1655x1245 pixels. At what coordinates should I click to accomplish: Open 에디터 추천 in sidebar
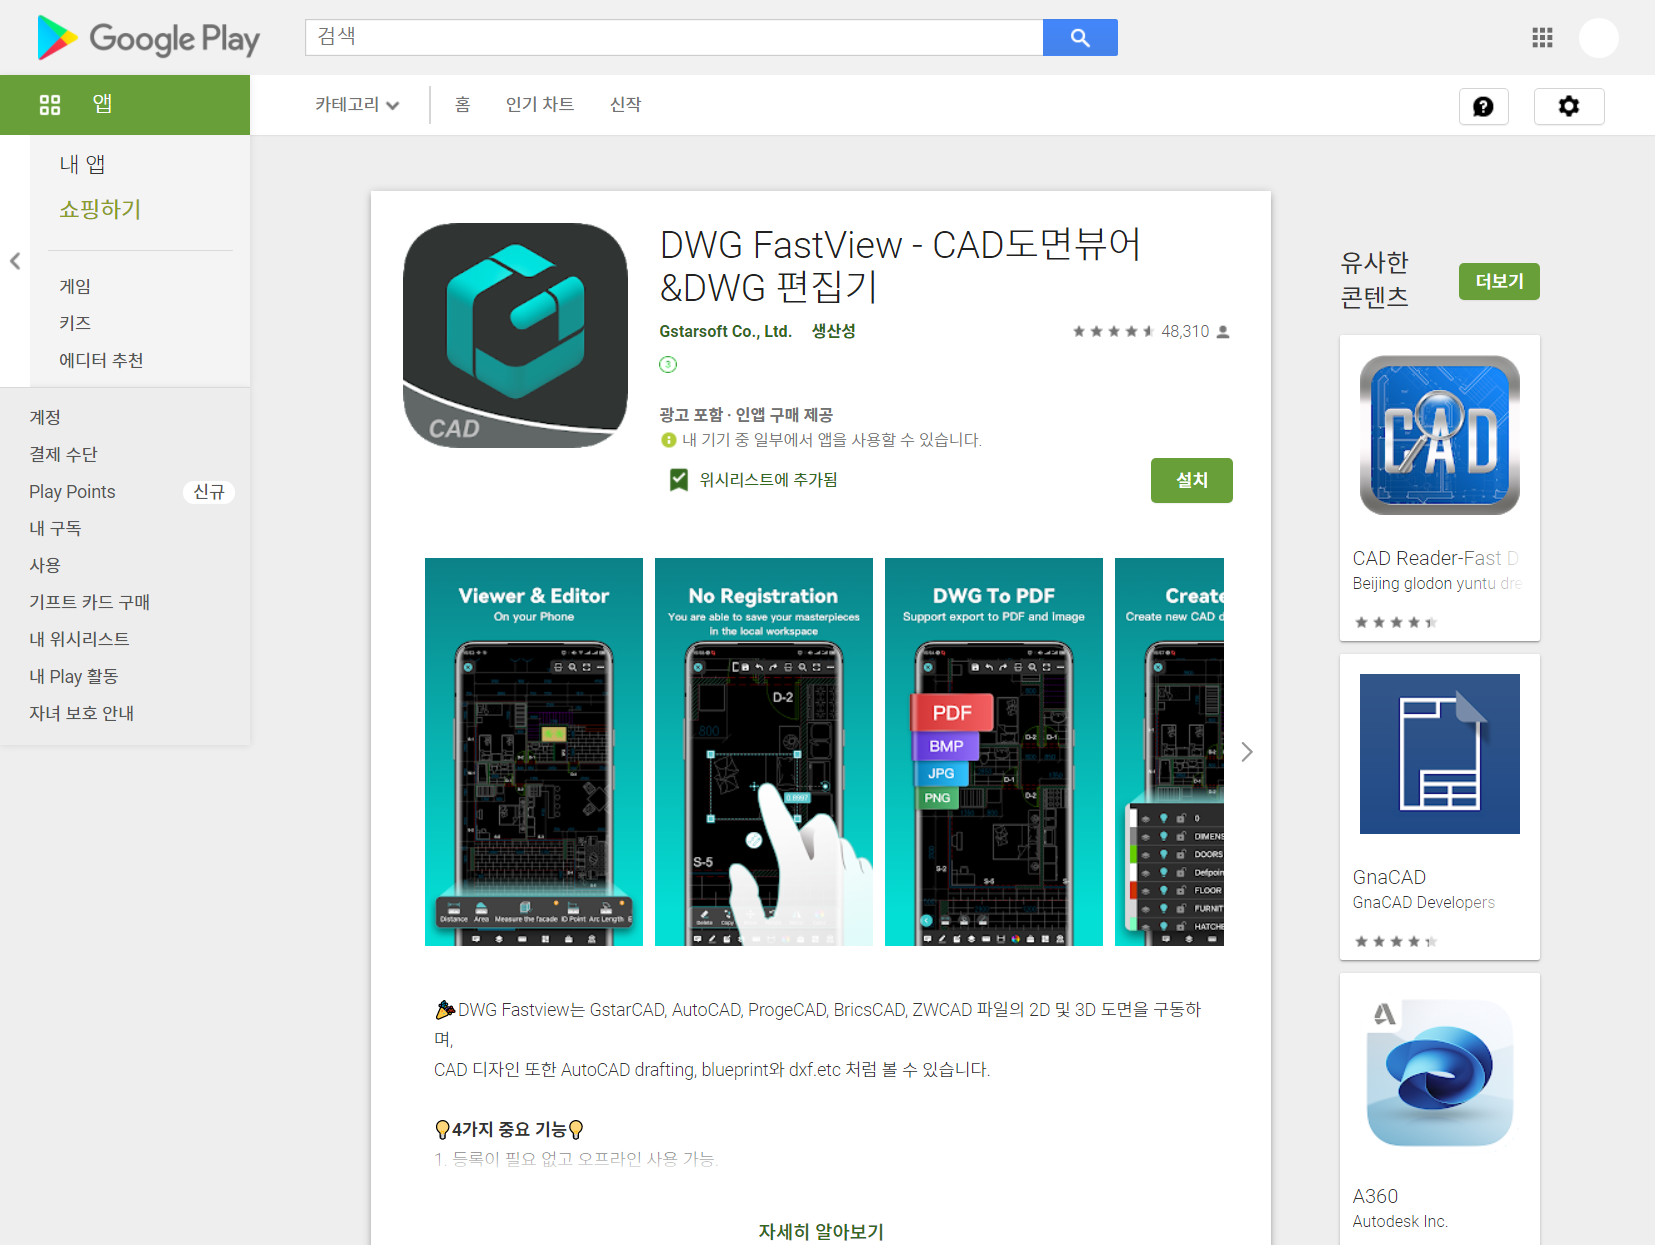tap(101, 360)
